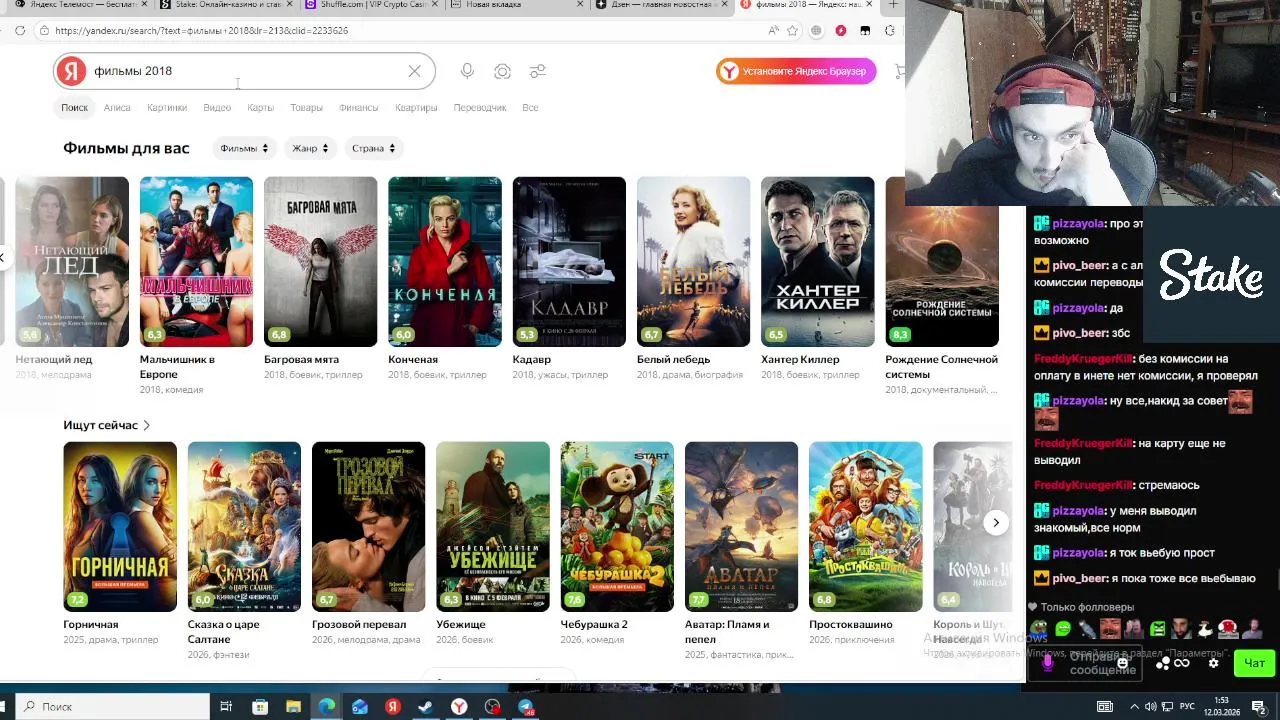Show more trending movies with the right arrow

coord(995,522)
